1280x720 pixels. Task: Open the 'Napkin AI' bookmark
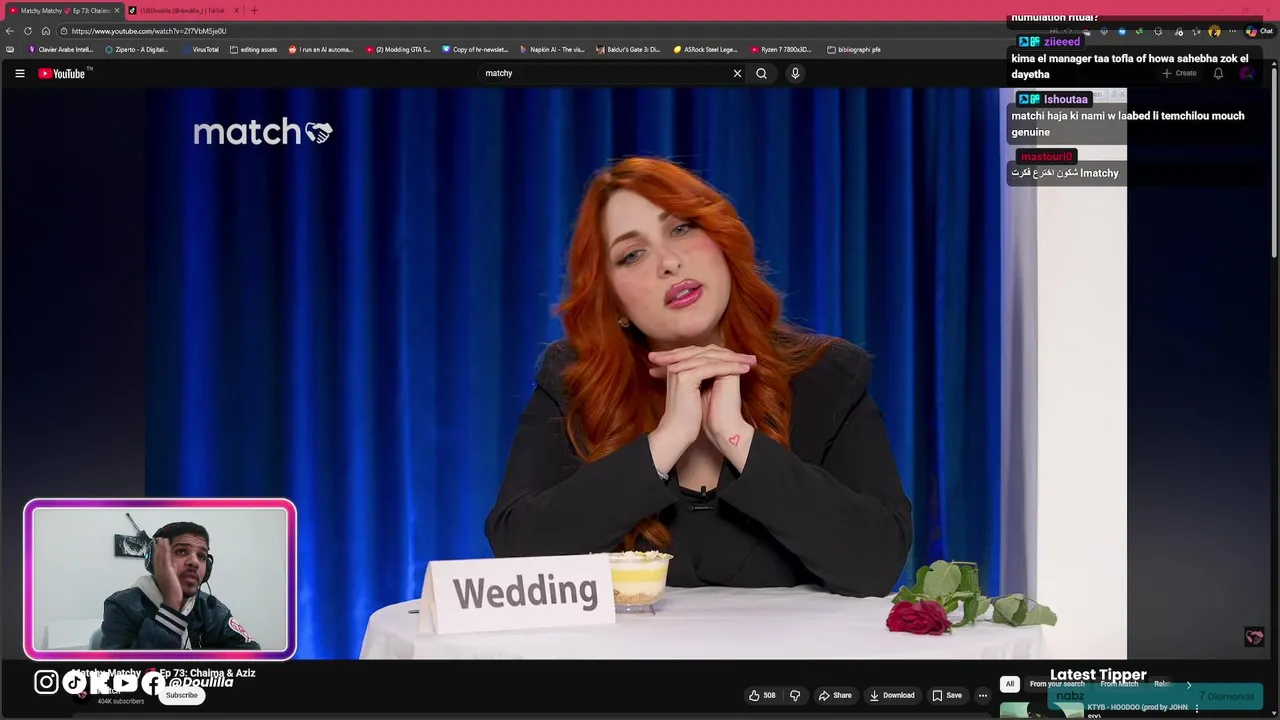point(552,49)
